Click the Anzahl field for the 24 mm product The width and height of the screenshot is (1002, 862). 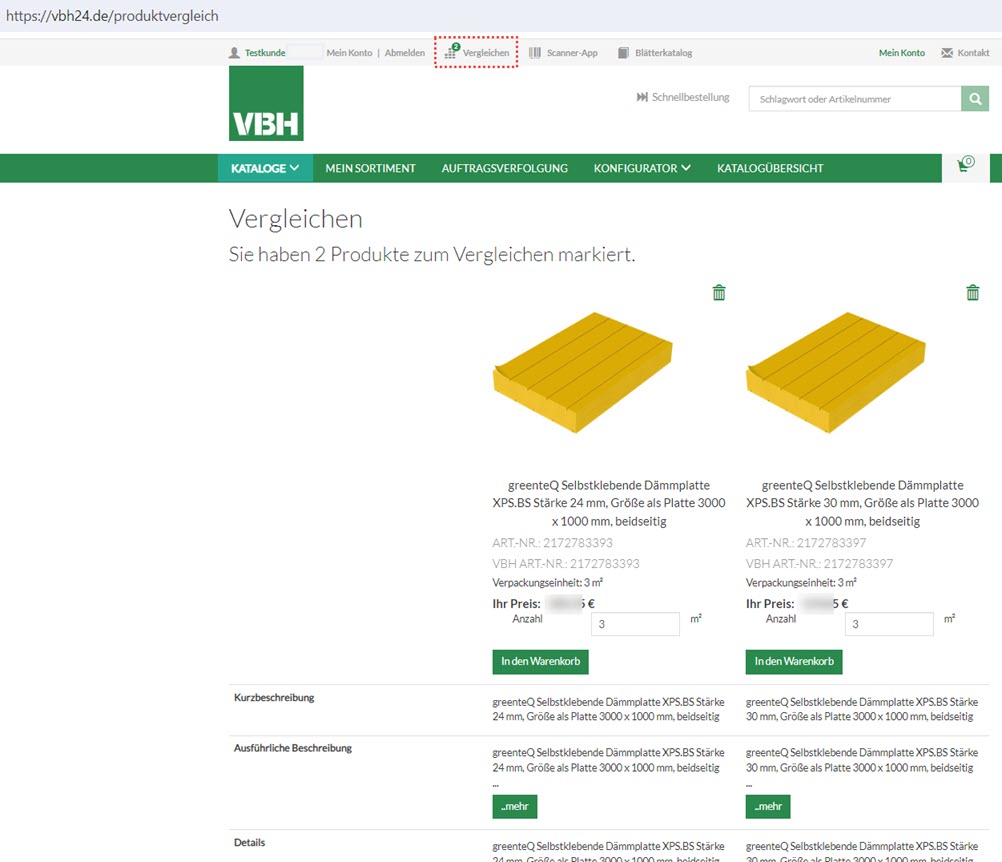click(635, 624)
